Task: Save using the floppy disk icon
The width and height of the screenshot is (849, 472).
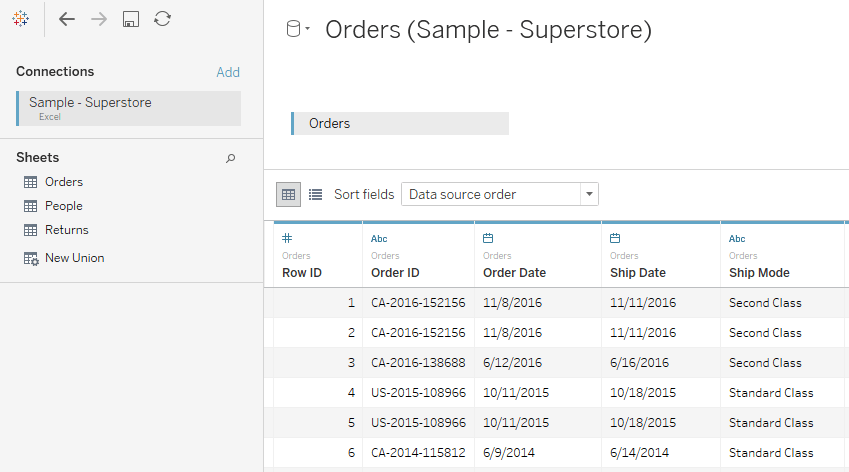Action: [130, 19]
